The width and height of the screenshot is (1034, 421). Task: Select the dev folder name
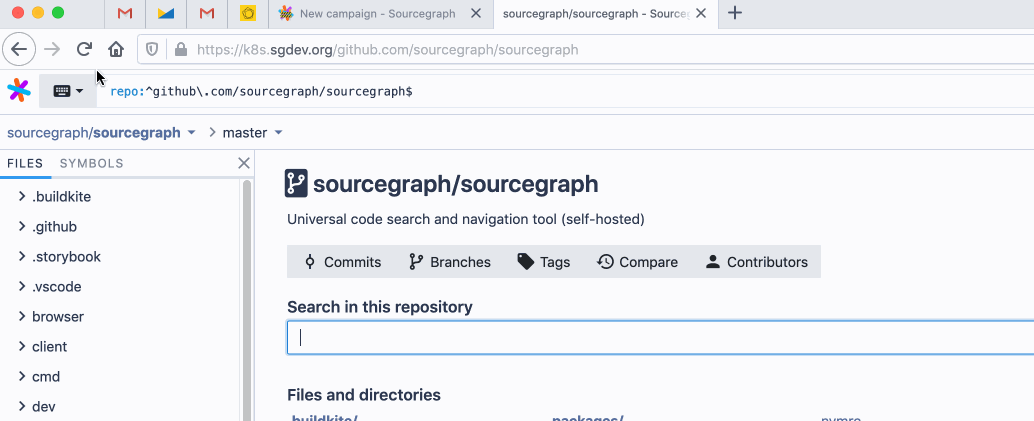click(x=44, y=406)
